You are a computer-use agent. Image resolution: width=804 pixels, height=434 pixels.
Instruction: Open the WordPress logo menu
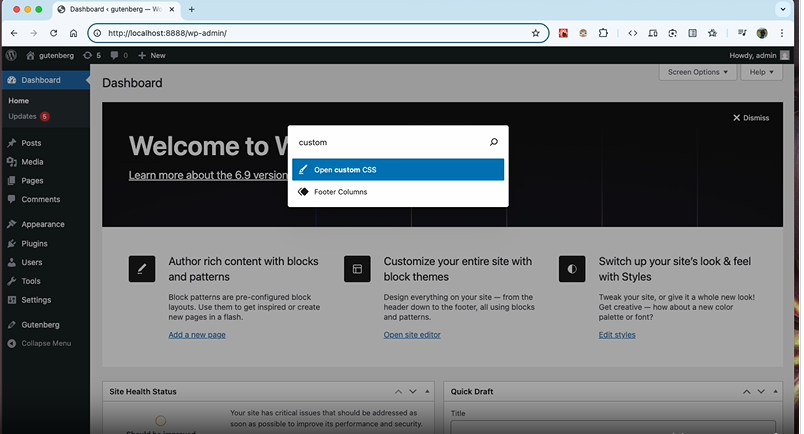pyautogui.click(x=11, y=55)
